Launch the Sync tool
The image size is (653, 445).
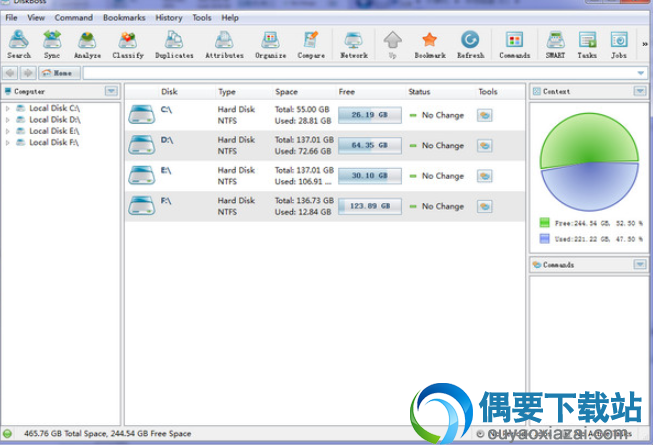[x=52, y=44]
